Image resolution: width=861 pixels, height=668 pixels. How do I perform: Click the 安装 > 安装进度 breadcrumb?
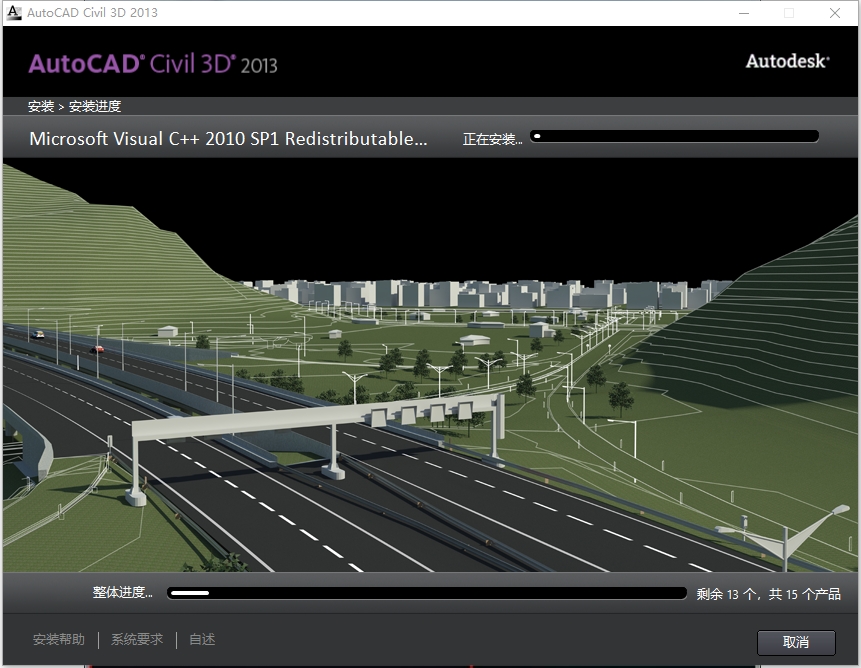[75, 106]
